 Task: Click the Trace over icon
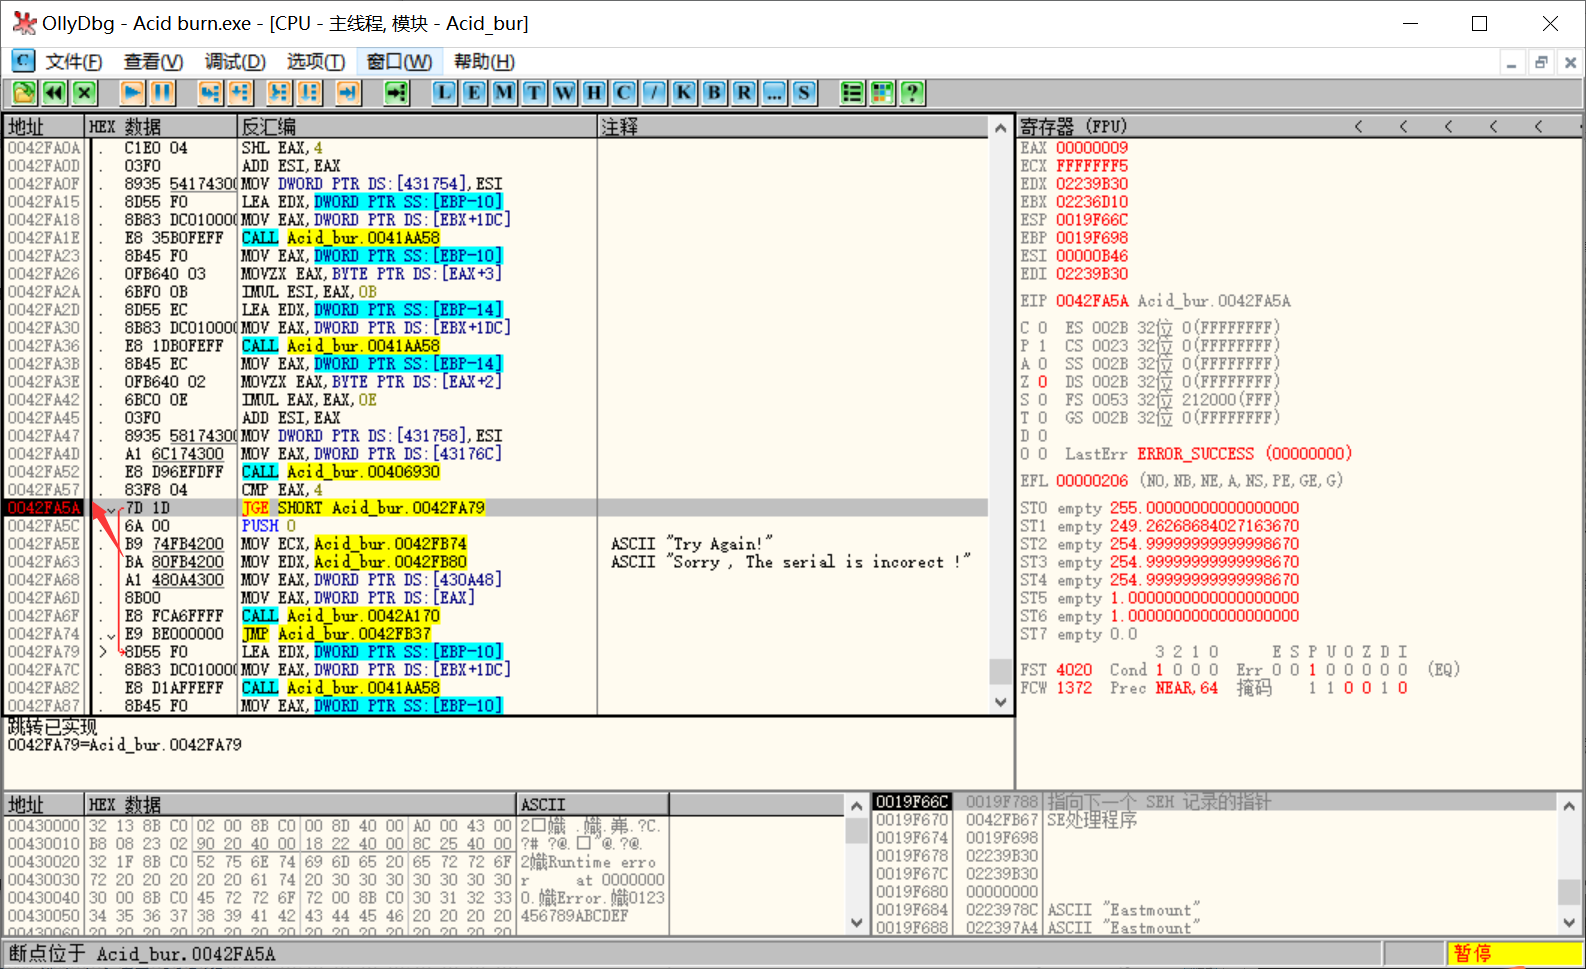[309, 93]
